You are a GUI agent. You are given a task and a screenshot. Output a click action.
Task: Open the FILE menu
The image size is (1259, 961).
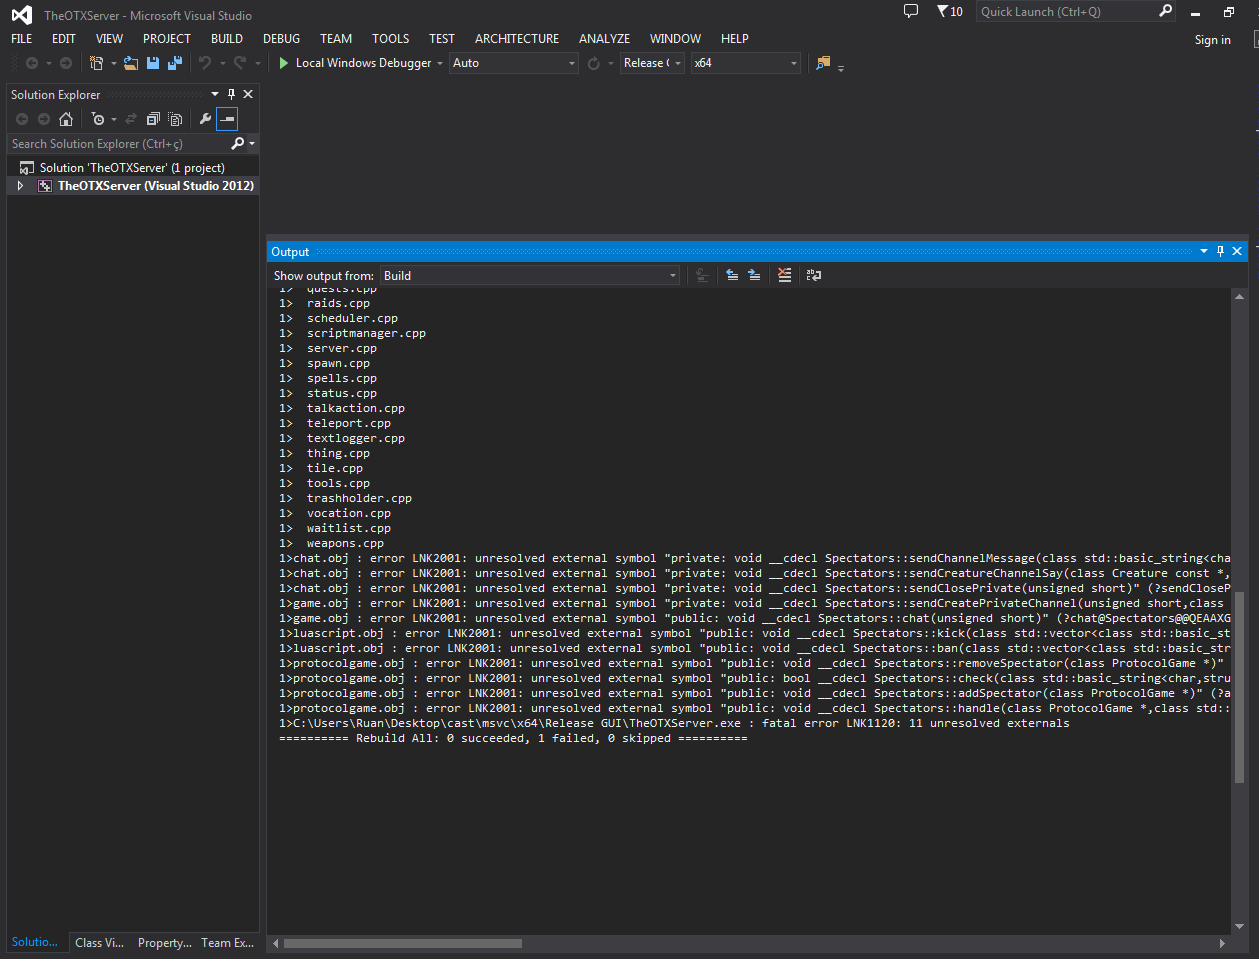click(22, 38)
